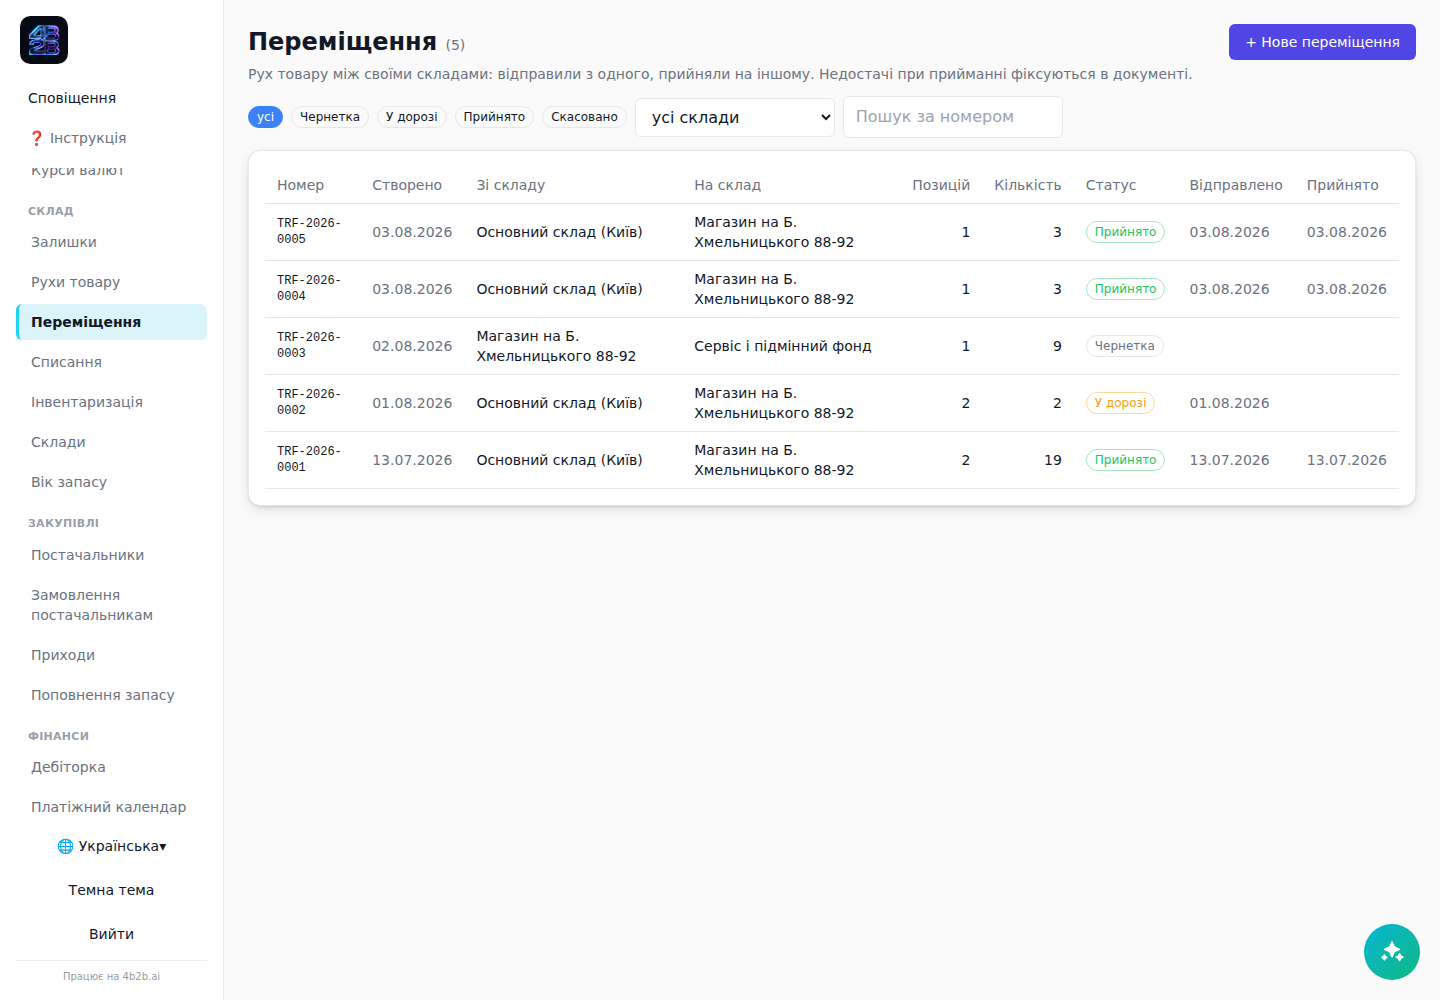Click the globe language icon
Viewport: 1440px width, 1000px height.
point(65,846)
